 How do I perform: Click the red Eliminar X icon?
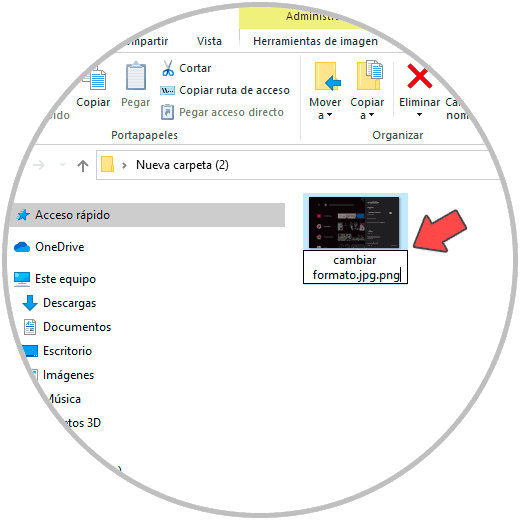click(x=419, y=76)
